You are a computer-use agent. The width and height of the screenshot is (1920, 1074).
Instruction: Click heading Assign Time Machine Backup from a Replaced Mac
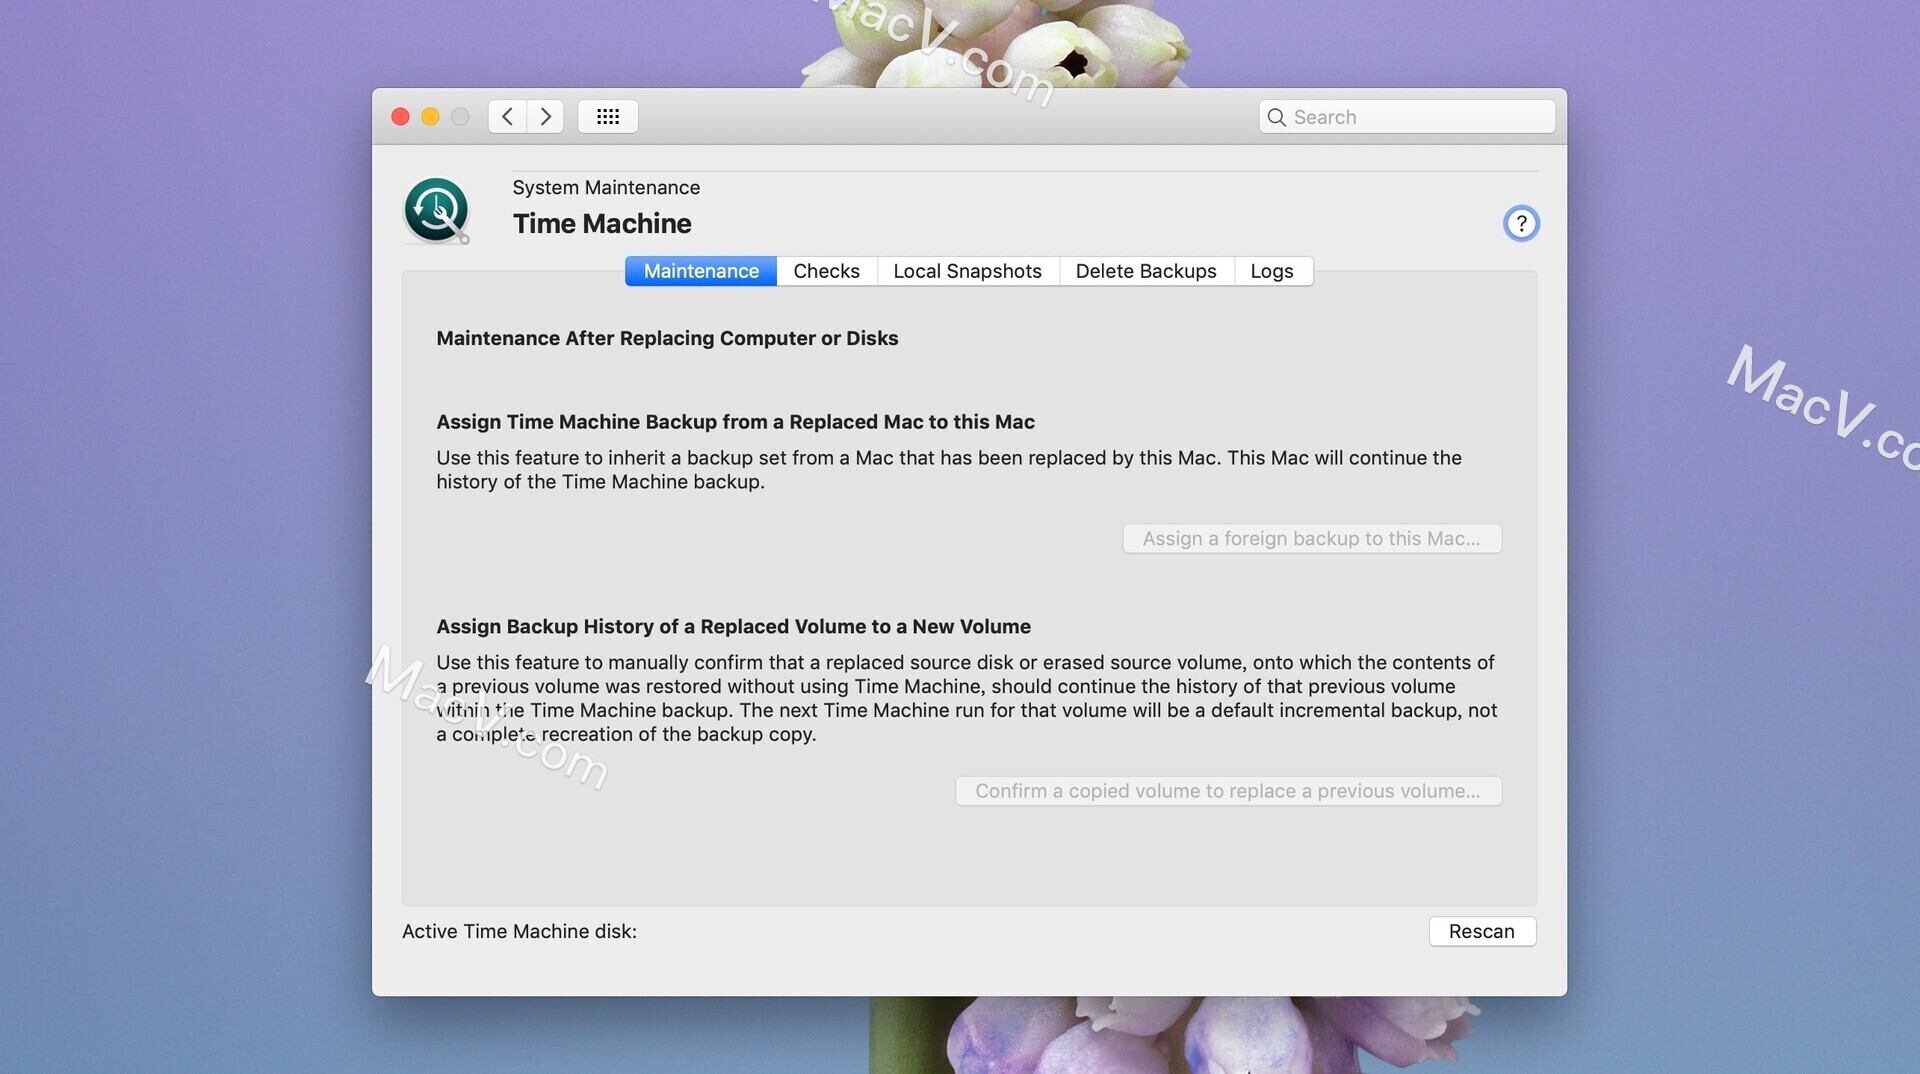pos(735,422)
